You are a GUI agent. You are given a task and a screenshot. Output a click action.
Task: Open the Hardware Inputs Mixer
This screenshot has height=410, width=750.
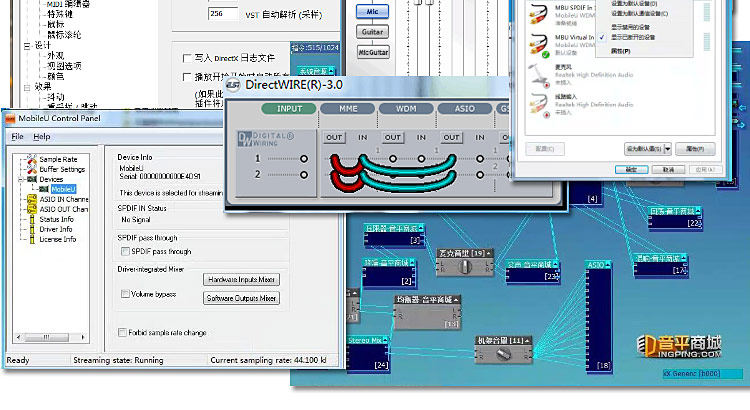242,279
